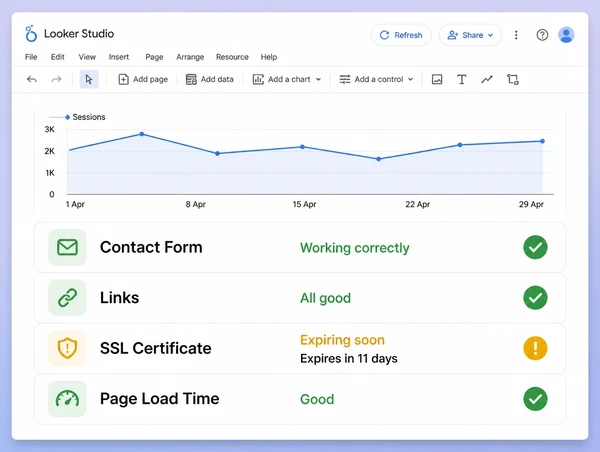
Task: Click the 'Looker Studio' title text
Action: (79, 34)
